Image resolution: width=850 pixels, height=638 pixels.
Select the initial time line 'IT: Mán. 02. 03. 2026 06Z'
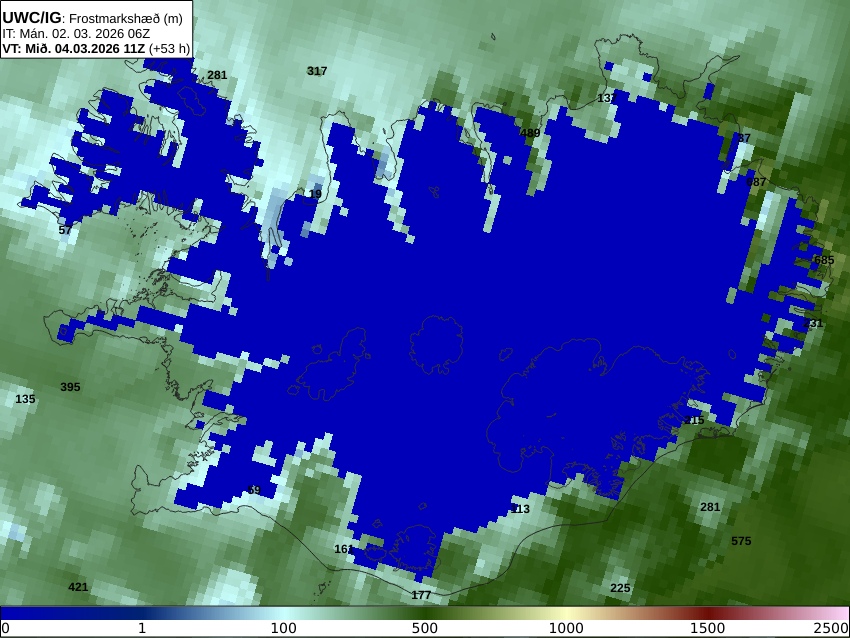(76, 33)
